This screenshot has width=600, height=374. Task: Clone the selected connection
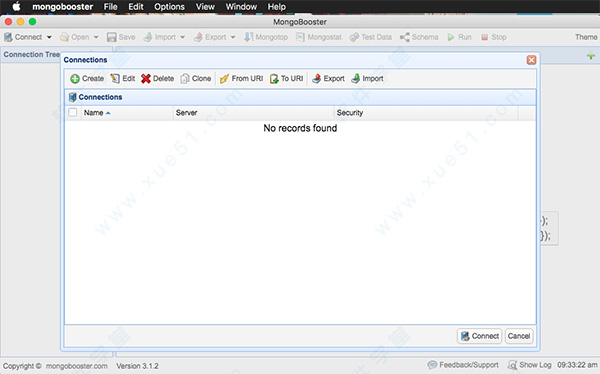tap(196, 78)
